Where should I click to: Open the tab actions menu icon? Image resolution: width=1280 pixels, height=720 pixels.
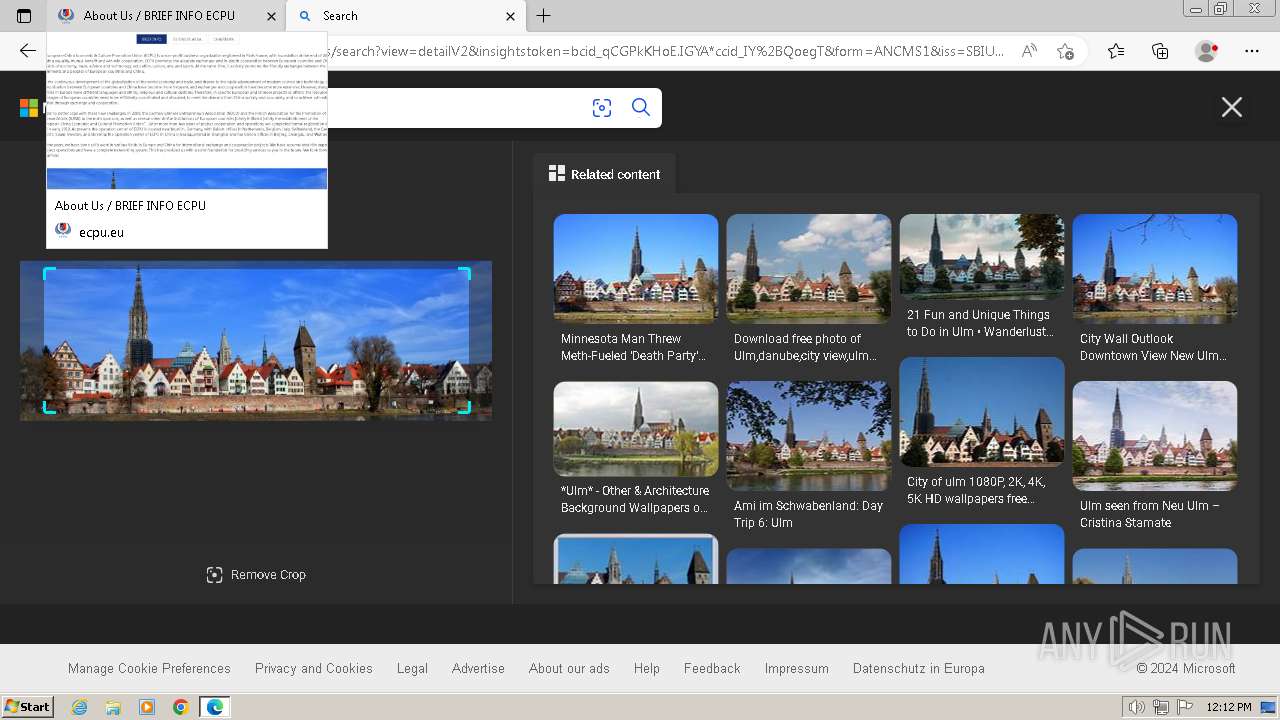click(x=24, y=16)
